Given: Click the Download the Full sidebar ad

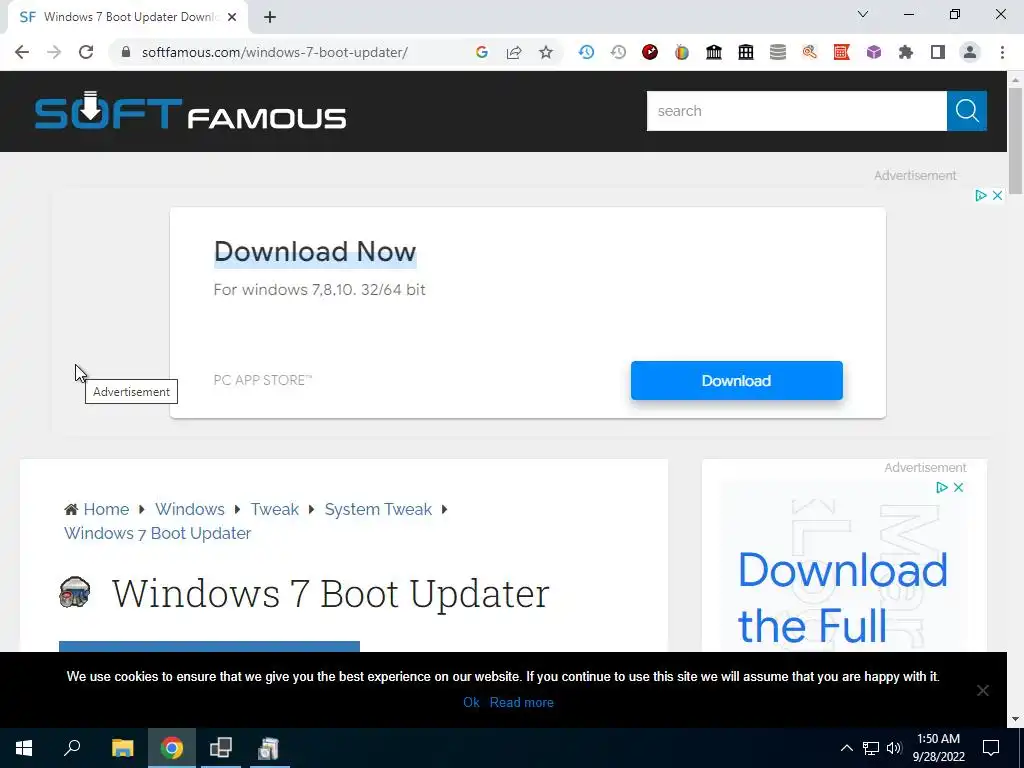Looking at the screenshot, I should [x=842, y=598].
